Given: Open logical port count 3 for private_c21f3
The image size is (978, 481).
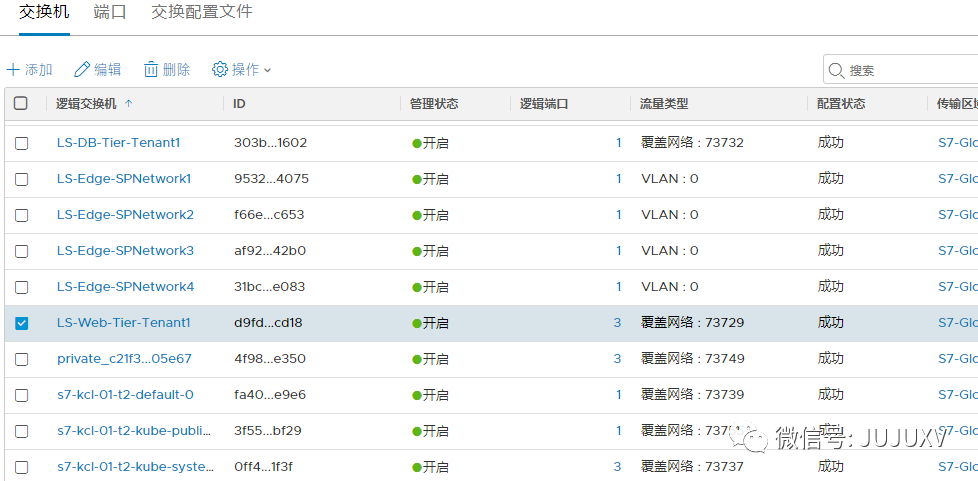Looking at the screenshot, I should 617,359.
